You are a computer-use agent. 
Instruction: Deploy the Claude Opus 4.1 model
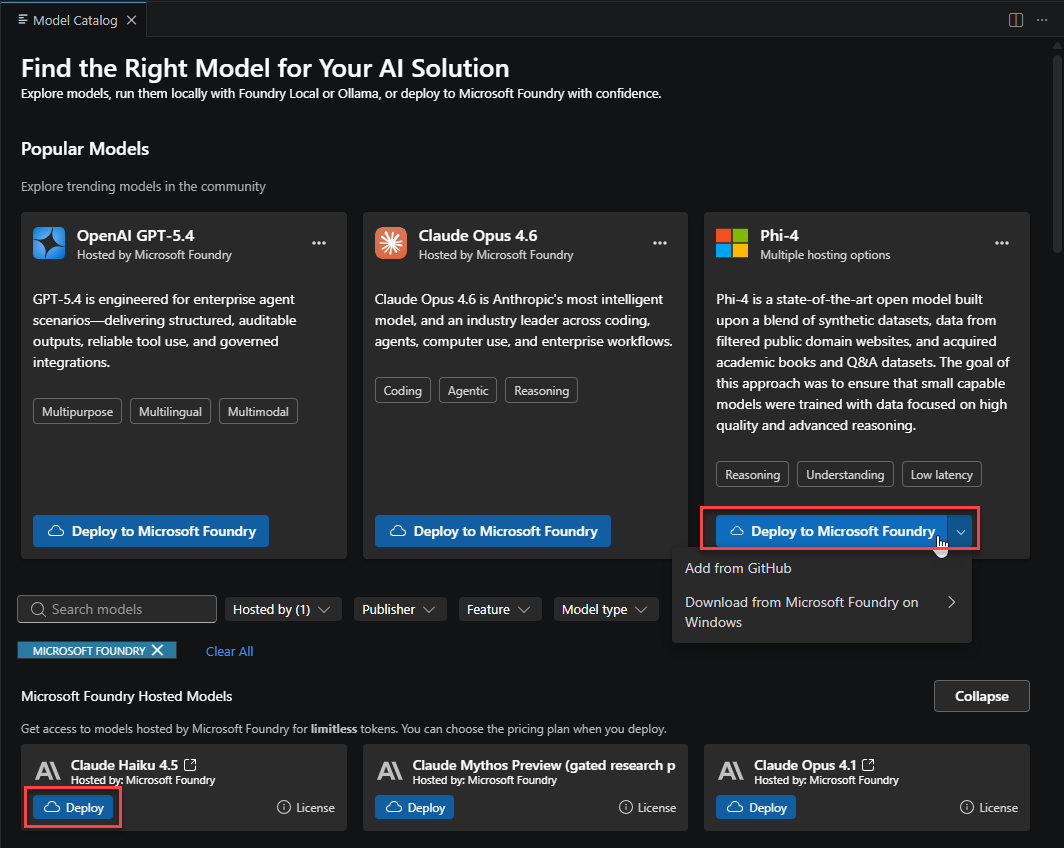[x=756, y=807]
